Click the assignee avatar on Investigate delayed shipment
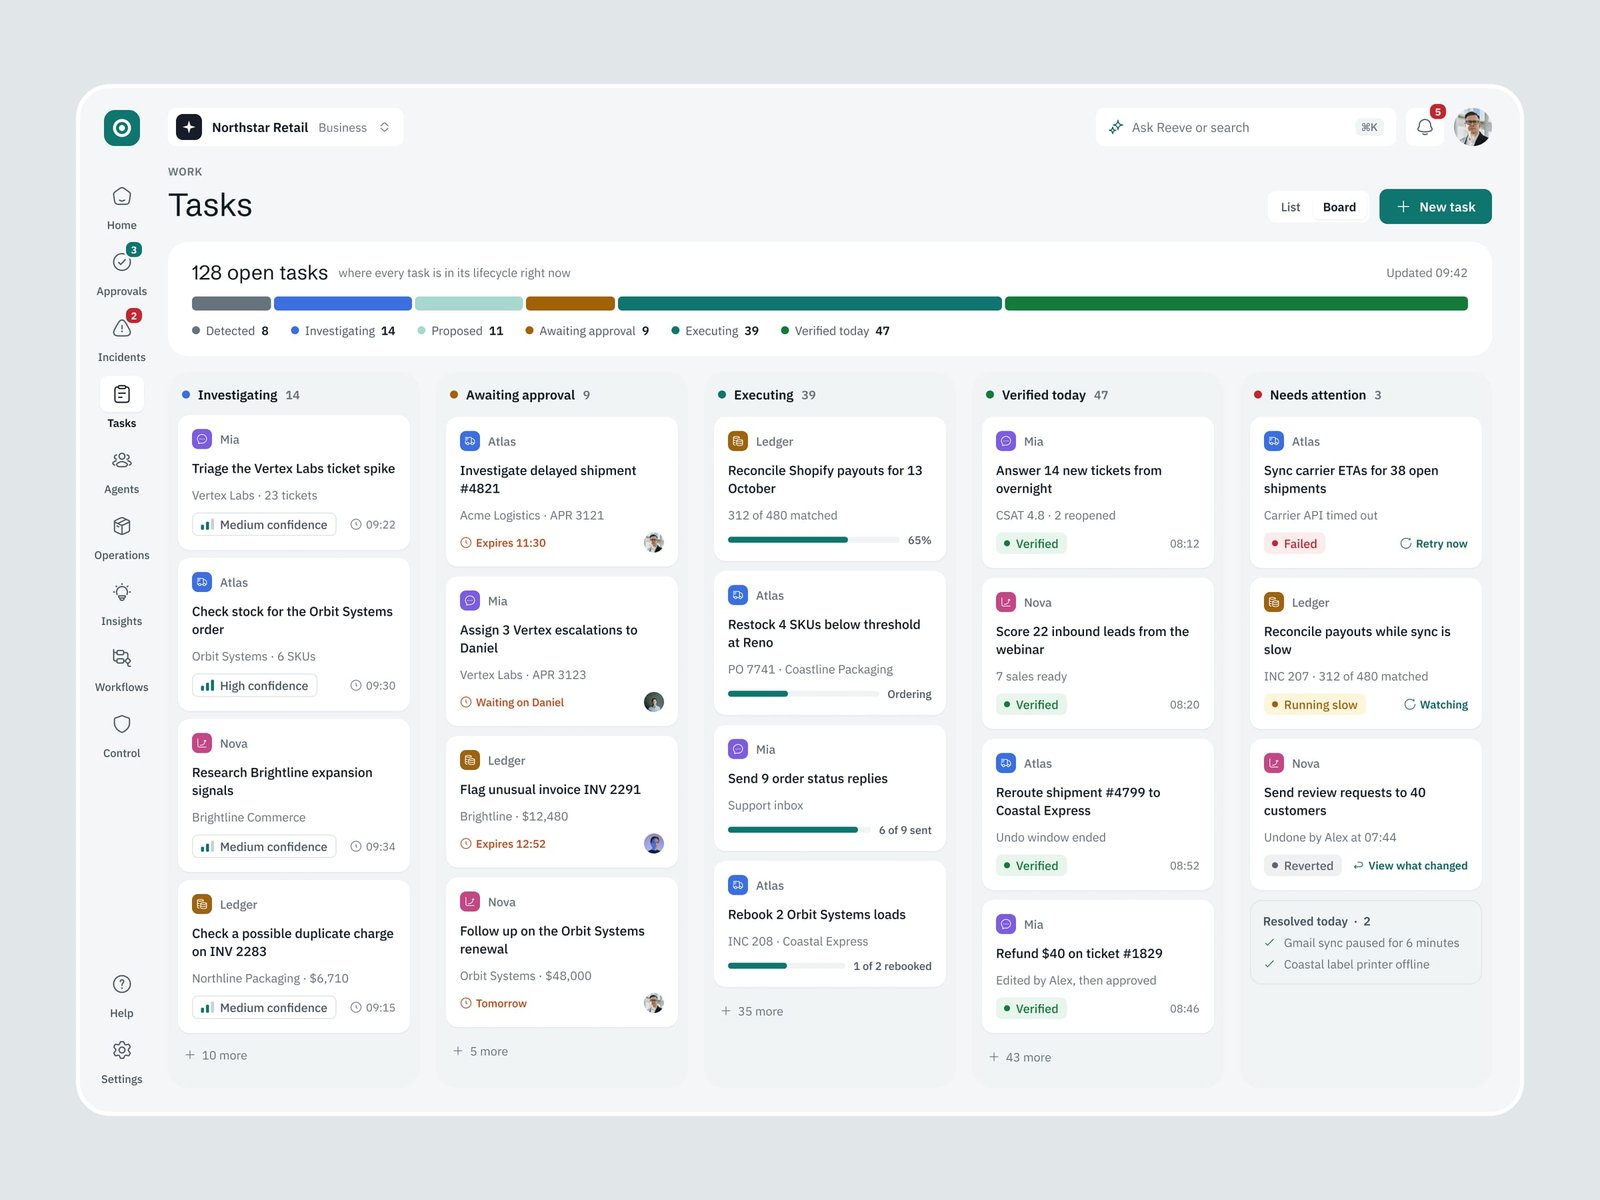The height and width of the screenshot is (1200, 1600). 654,543
